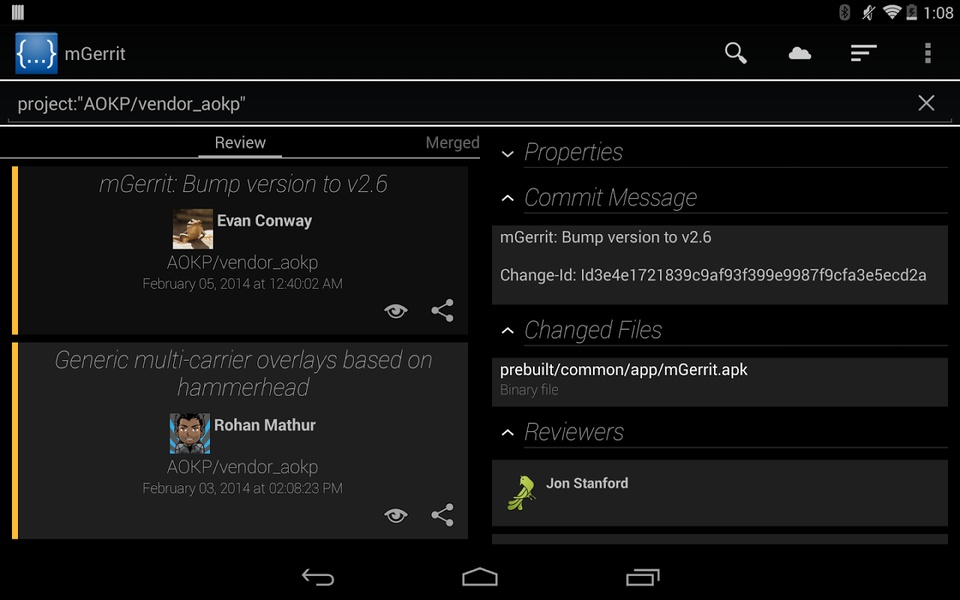Screen dimensions: 960x600
Task: Watch the mGerrit Bump version change
Action: pyautogui.click(x=396, y=311)
